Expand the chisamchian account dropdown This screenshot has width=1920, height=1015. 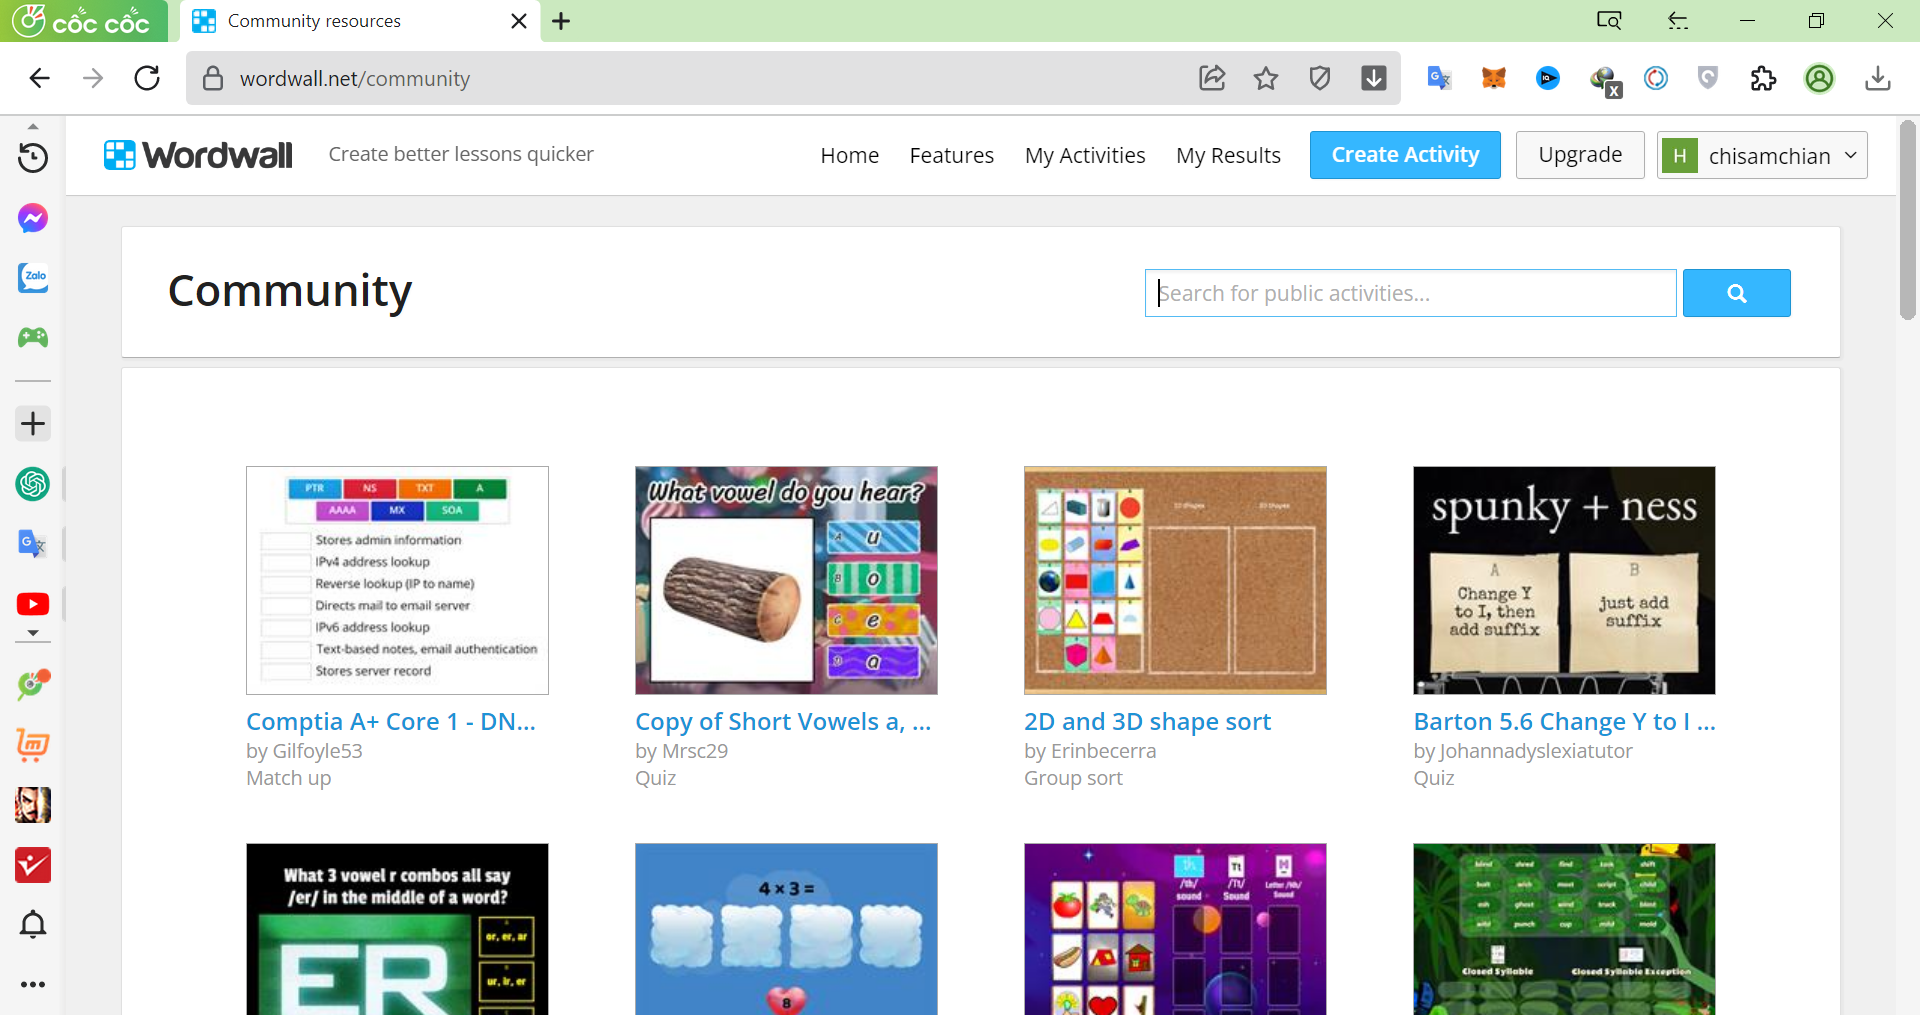[1762, 155]
